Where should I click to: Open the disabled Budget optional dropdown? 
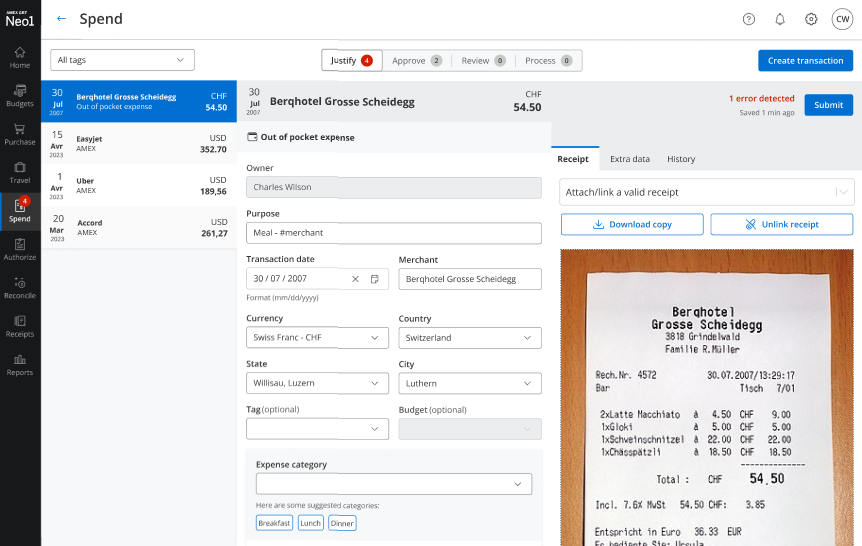470,429
